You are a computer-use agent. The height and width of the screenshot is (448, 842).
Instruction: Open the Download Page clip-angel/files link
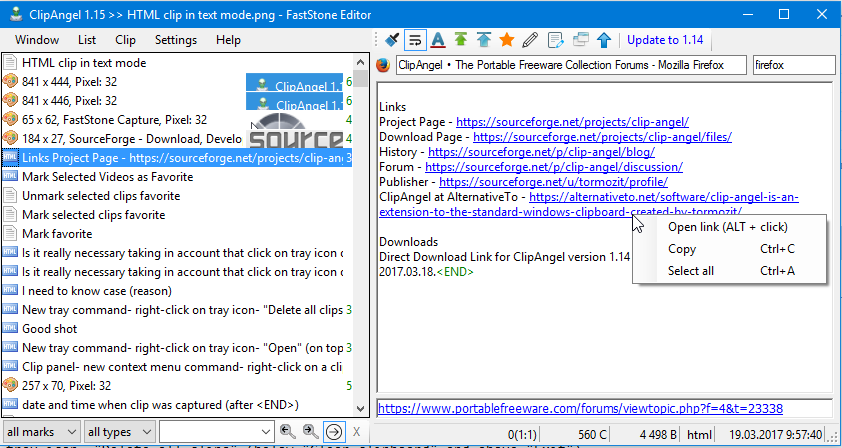(x=603, y=137)
